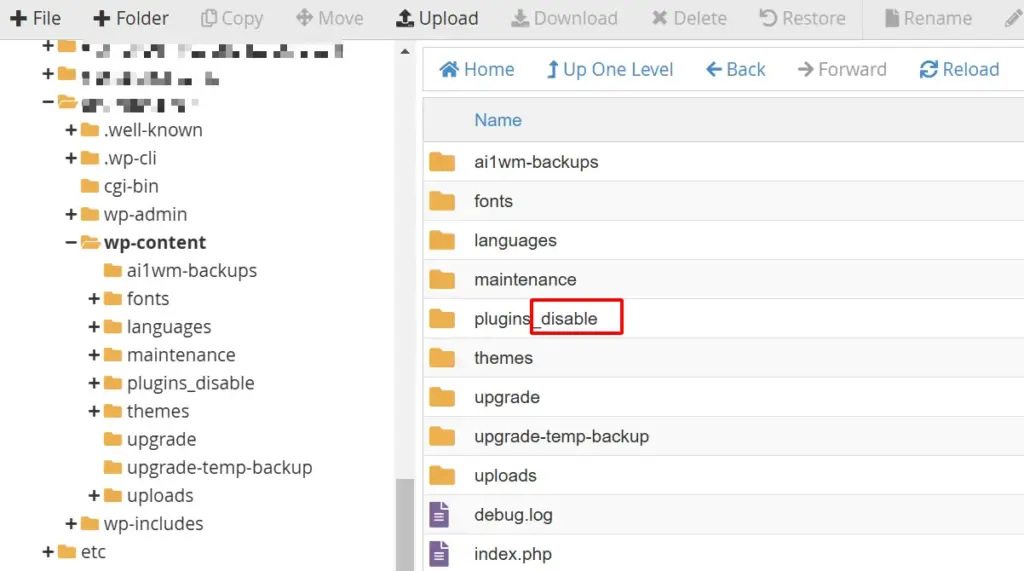Screen dimensions: 1024x571
Task: Click the Copy toolbar button
Action: click(x=231, y=18)
